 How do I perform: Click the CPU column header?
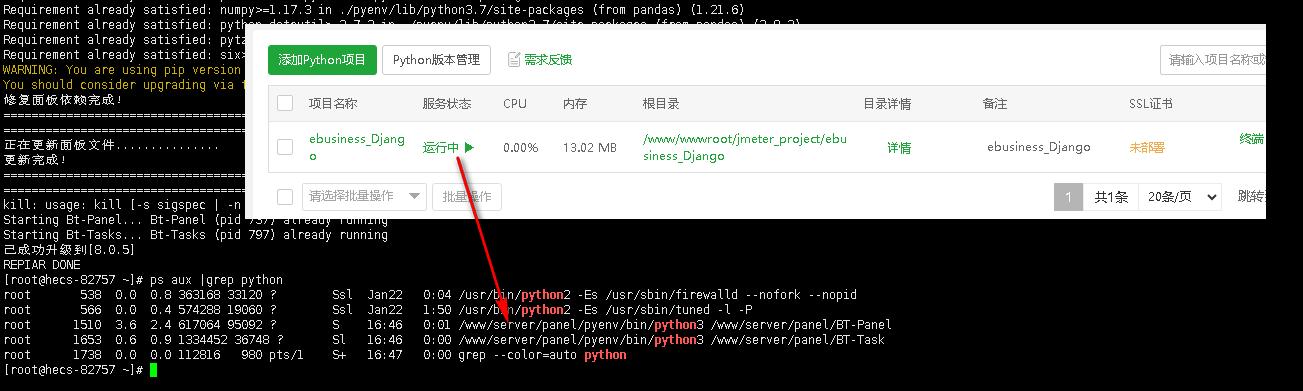point(515,103)
